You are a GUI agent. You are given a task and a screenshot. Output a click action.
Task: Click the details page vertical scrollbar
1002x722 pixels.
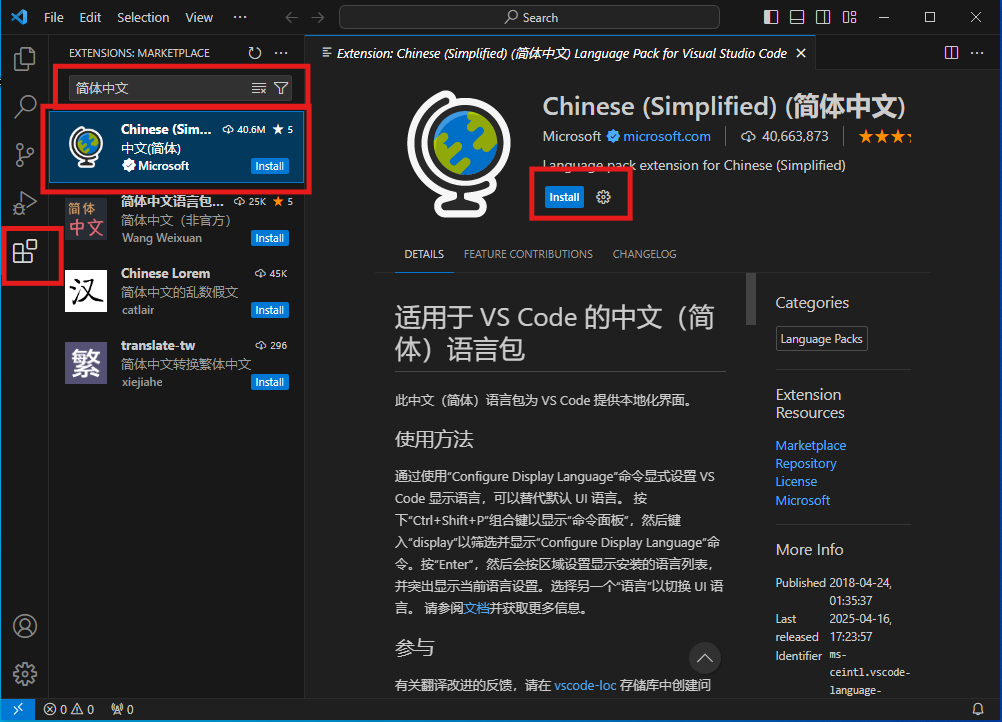751,299
